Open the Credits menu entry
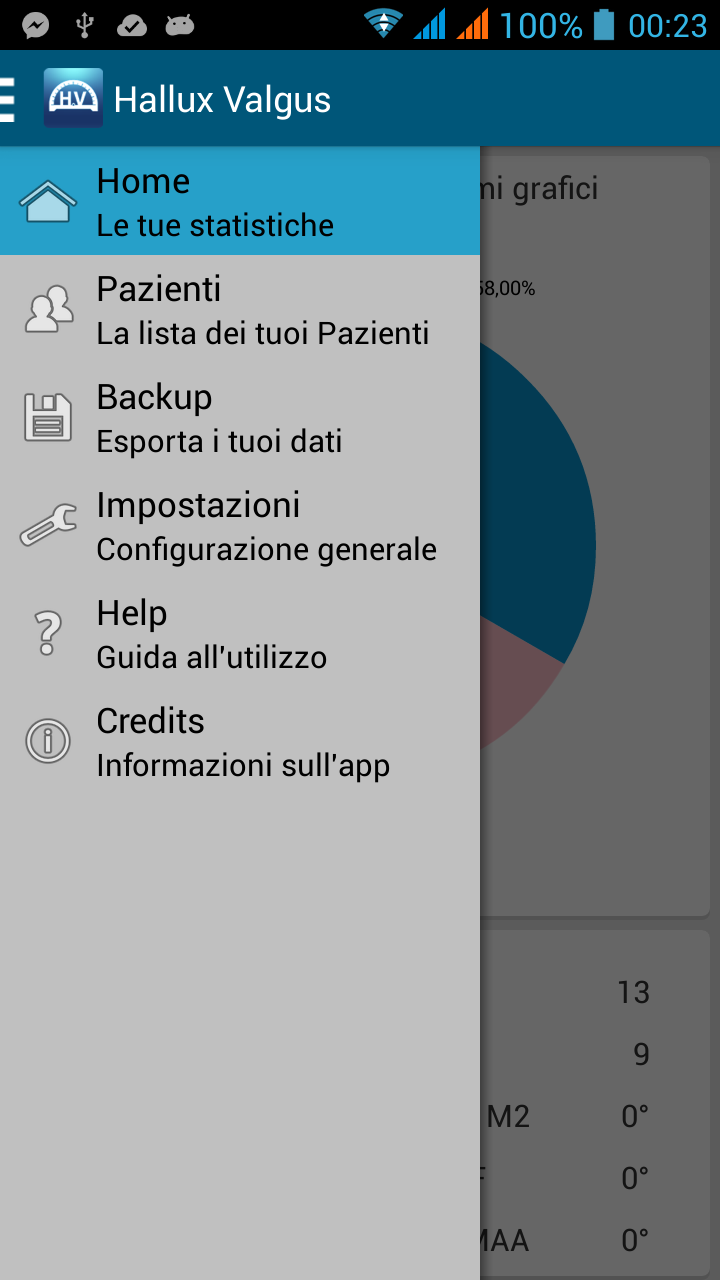Viewport: 720px width, 1280px height. pos(150,721)
